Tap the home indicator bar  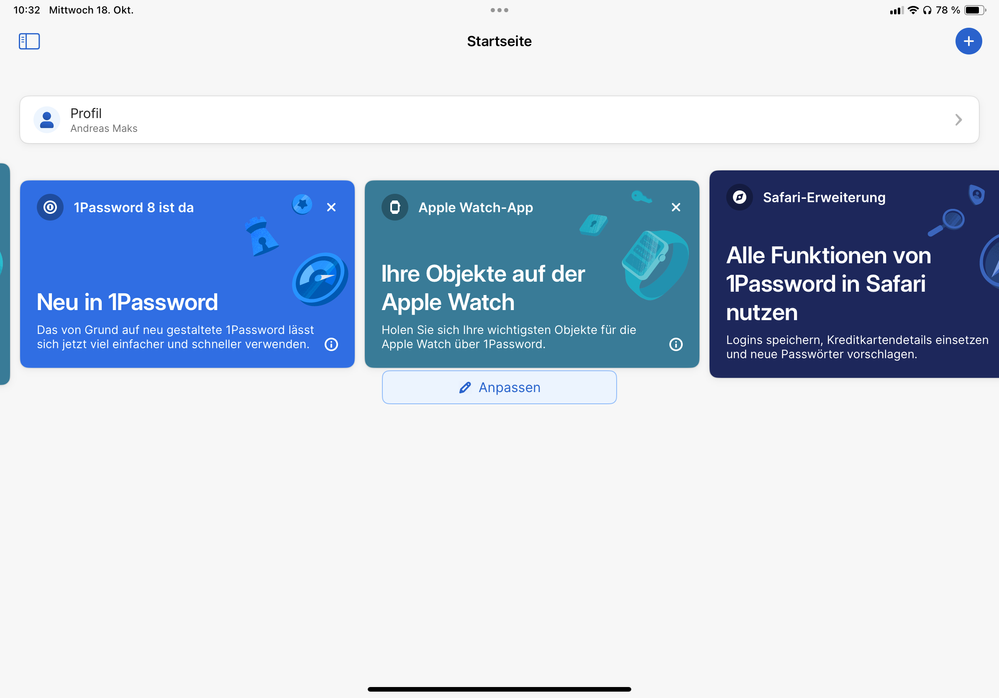click(499, 689)
